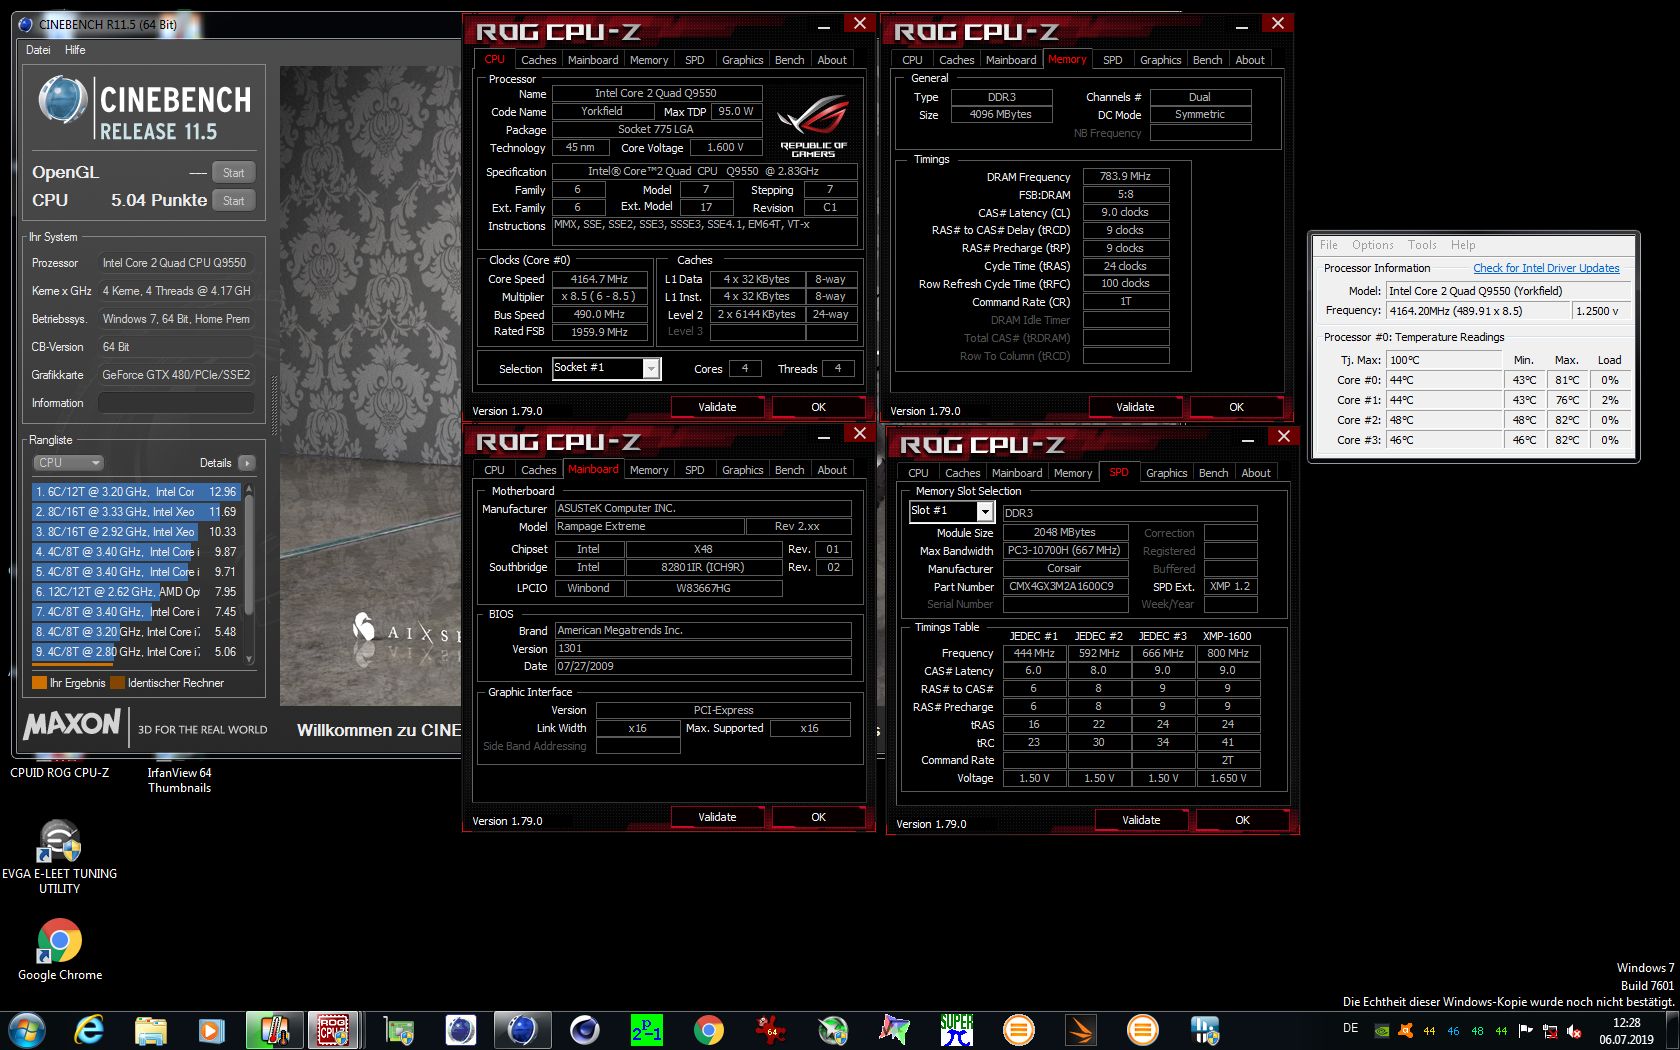
Task: Select ranking row 6 12C/12T AMD Opteron
Action: click(x=136, y=592)
